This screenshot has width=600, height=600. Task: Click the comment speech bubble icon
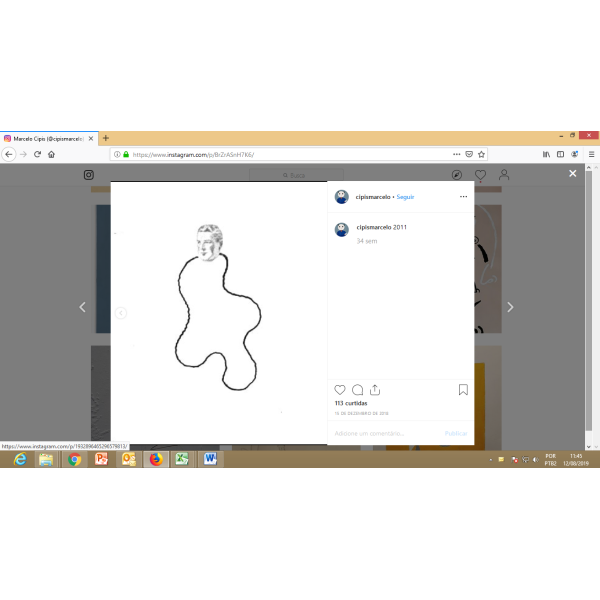click(357, 390)
